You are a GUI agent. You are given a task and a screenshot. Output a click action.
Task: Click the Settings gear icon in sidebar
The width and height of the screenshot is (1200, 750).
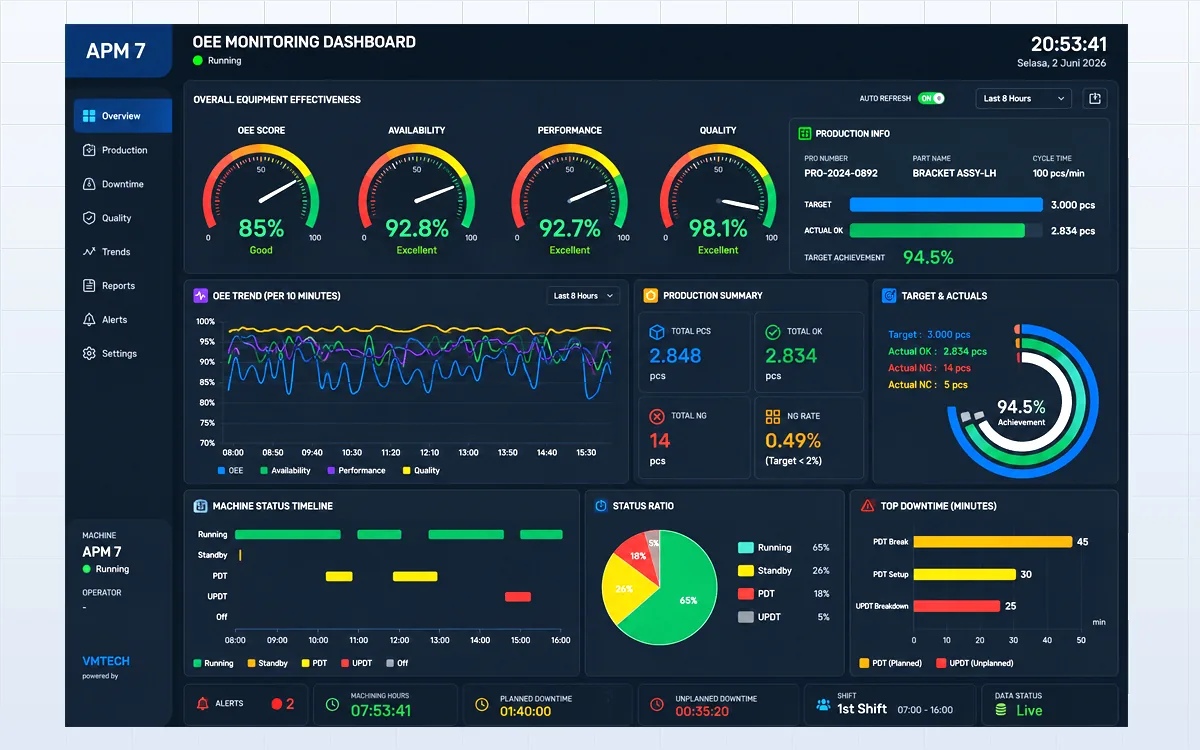tap(89, 354)
